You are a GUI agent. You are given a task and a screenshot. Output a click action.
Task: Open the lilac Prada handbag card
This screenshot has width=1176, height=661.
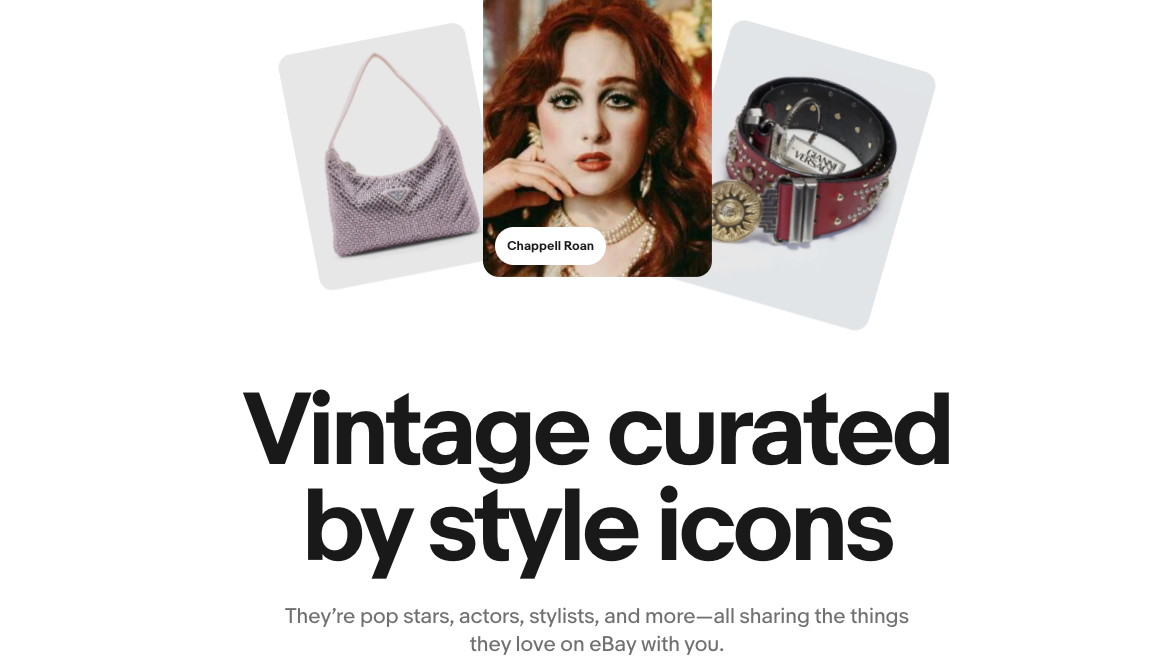click(x=382, y=156)
